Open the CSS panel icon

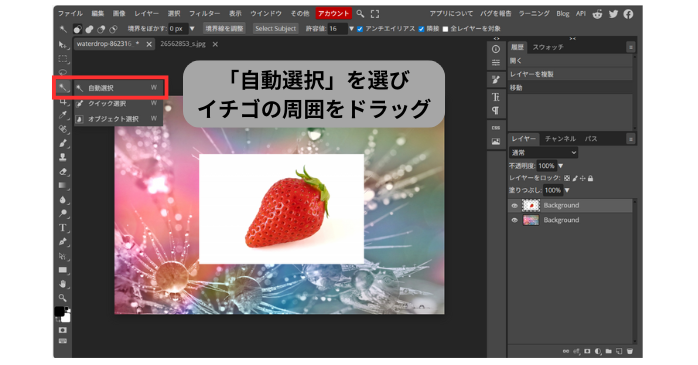tap(496, 128)
